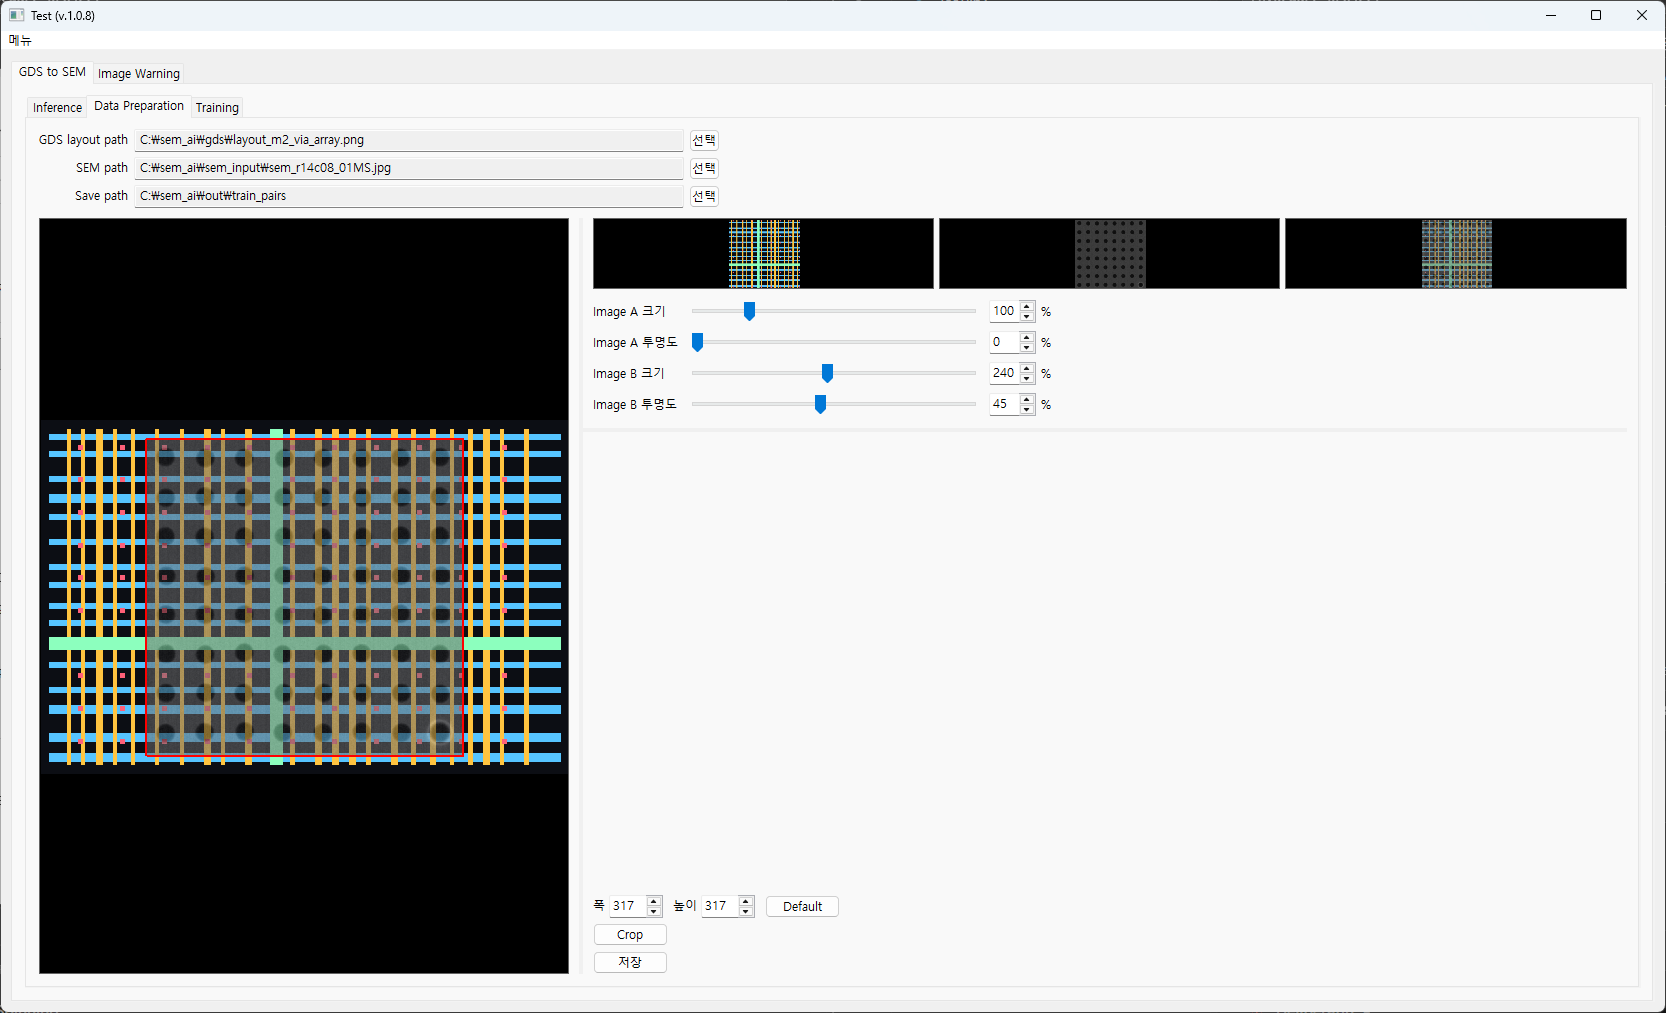Click 선택 button for GDS layout path

click(x=704, y=140)
